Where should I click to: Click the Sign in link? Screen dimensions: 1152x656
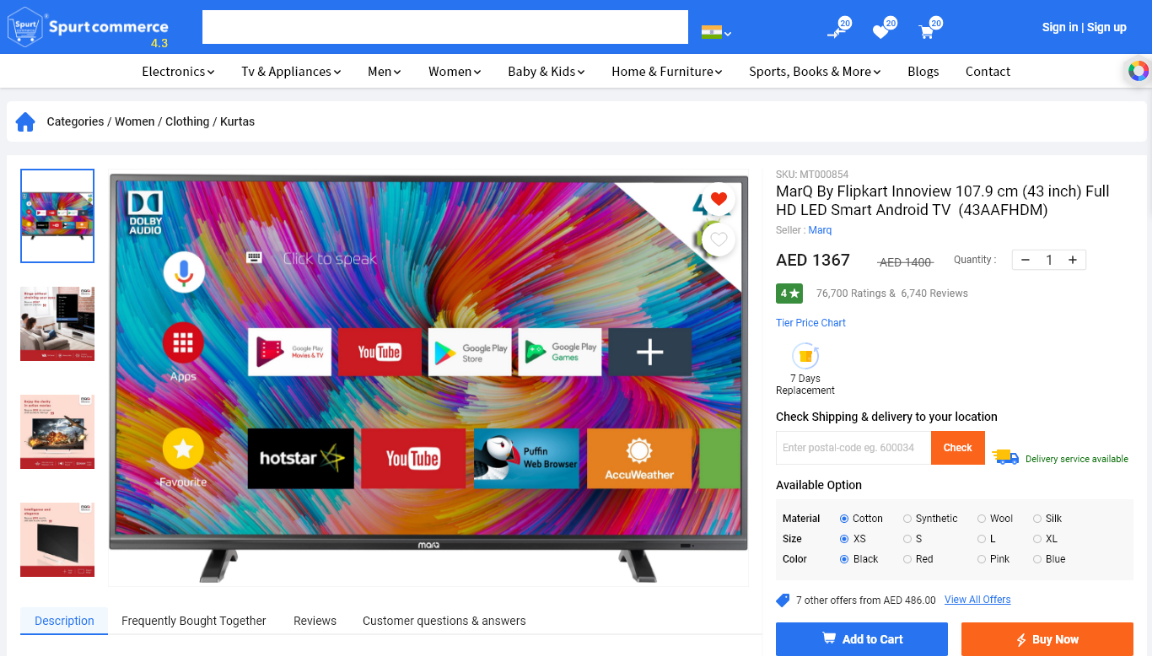[1059, 27]
